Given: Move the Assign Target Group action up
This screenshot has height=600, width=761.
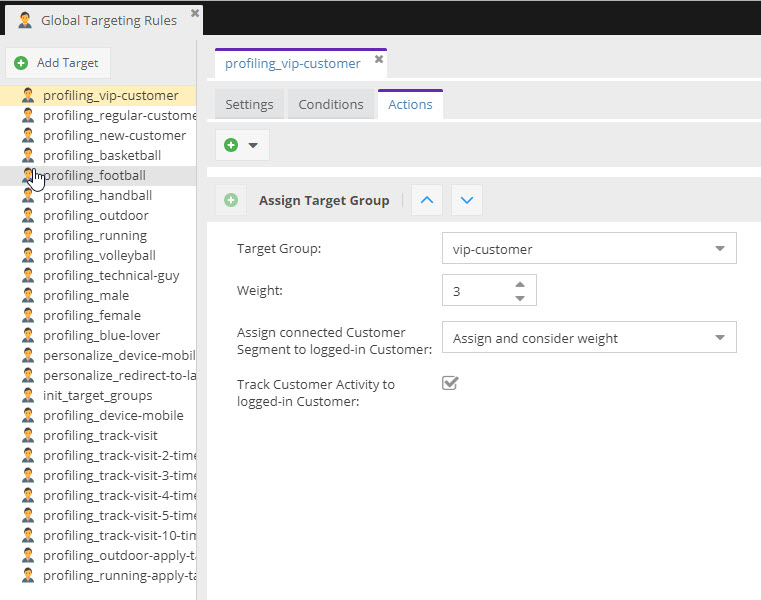Looking at the screenshot, I should (x=427, y=200).
